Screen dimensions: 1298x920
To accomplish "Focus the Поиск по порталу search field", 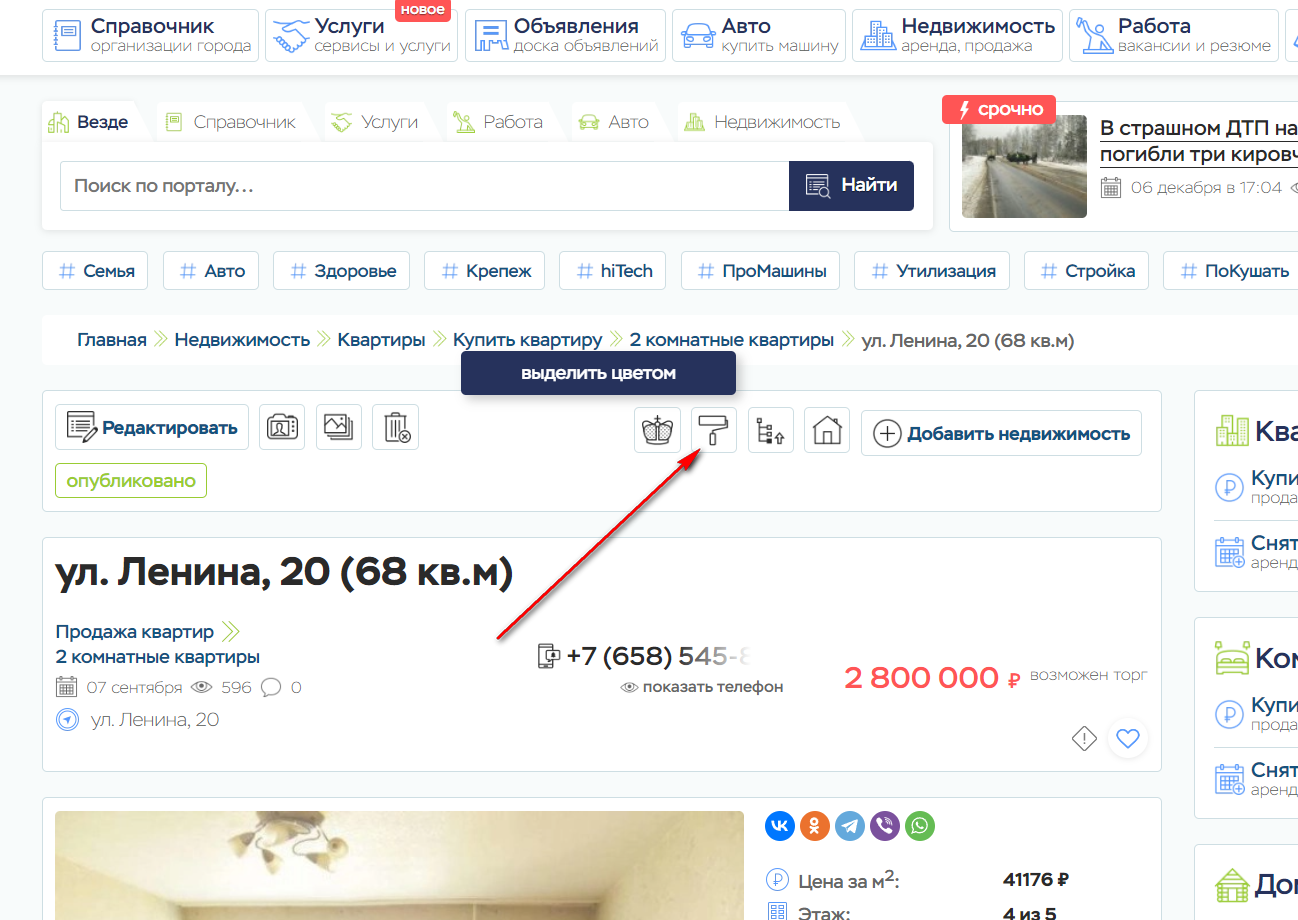I will pyautogui.click(x=424, y=186).
